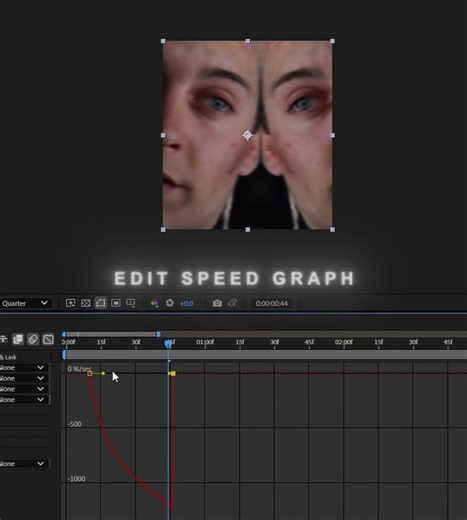Click the time navigator end handle

pos(158,334)
